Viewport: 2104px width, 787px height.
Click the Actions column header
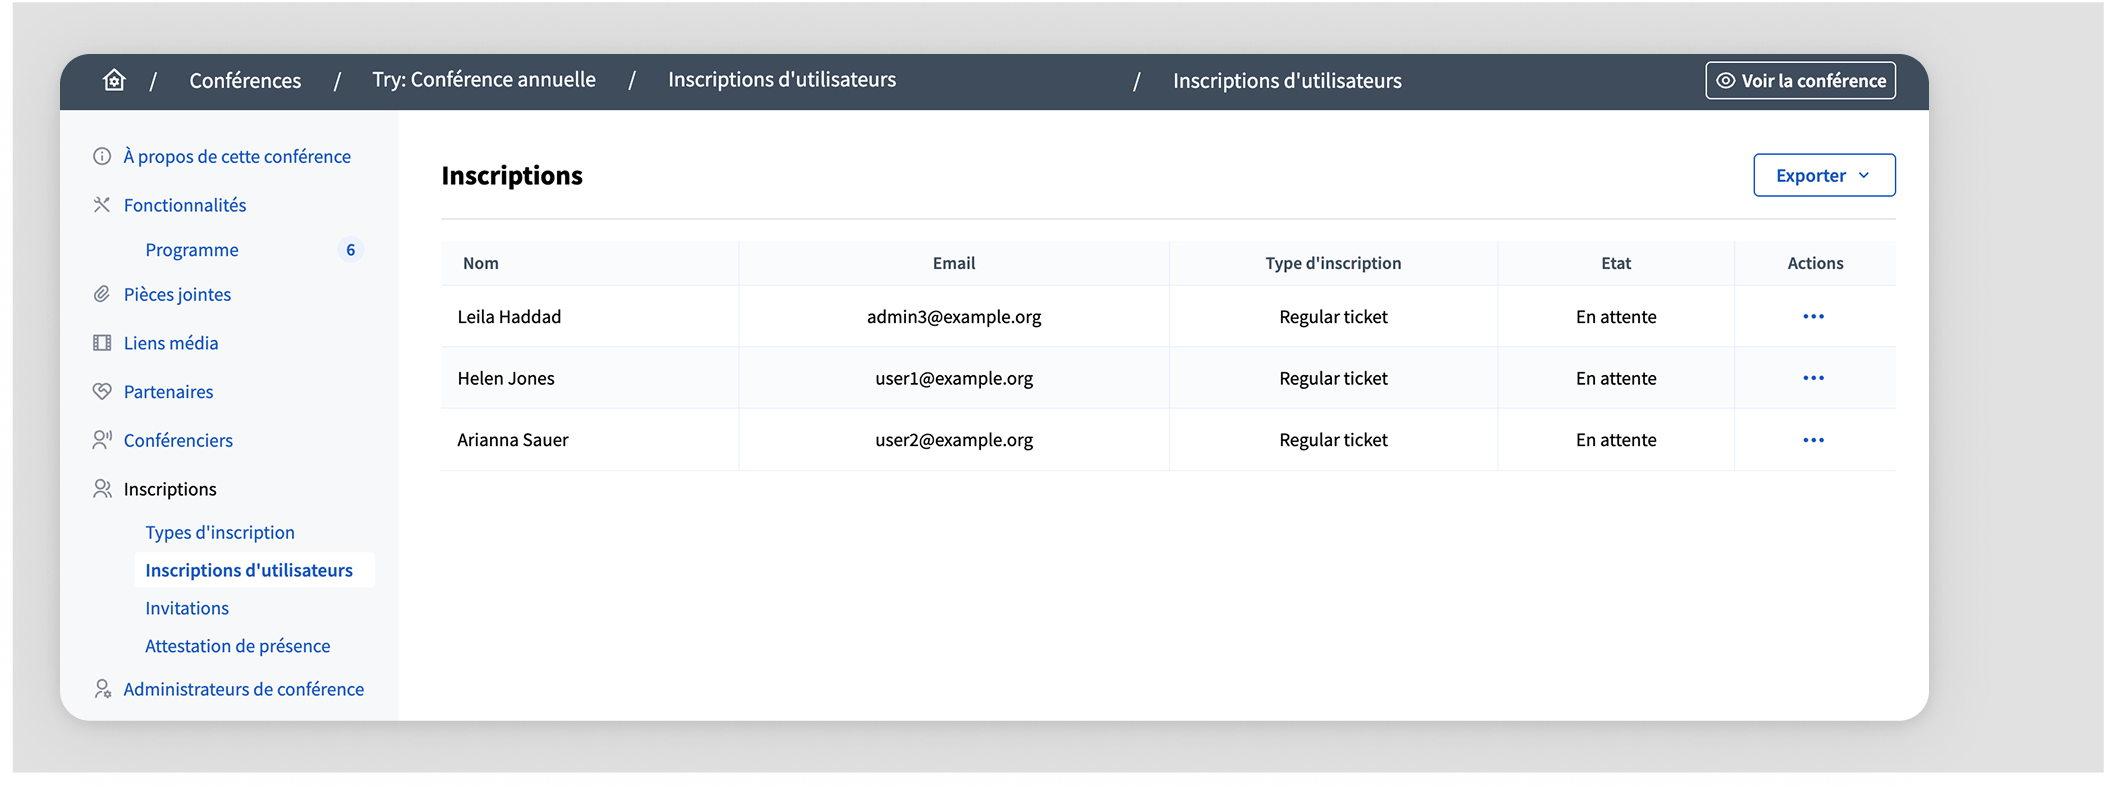point(1815,263)
